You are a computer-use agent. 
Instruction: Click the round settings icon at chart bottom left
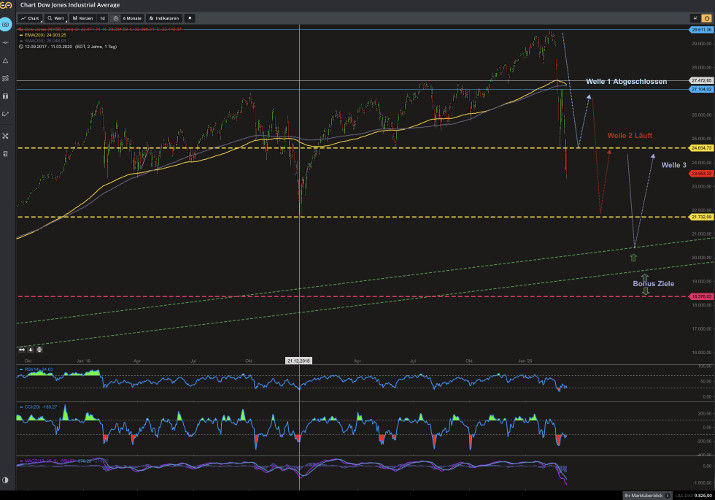pos(39,350)
